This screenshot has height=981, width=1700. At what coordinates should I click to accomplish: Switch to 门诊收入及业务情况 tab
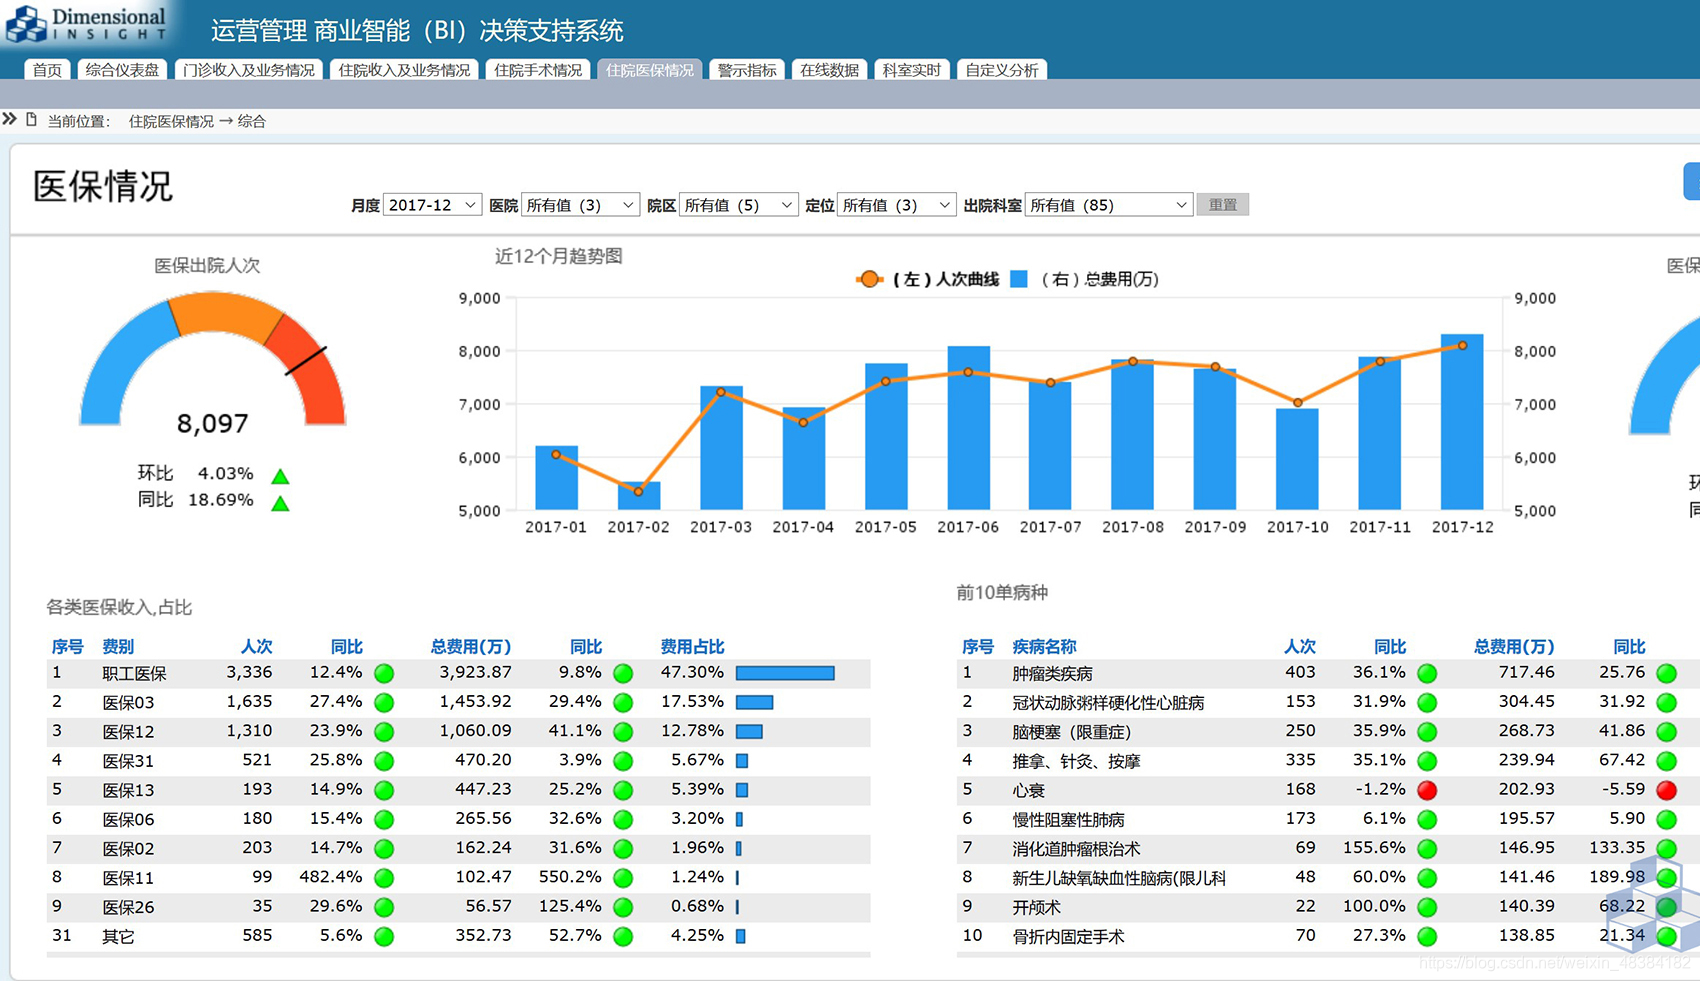(248, 70)
